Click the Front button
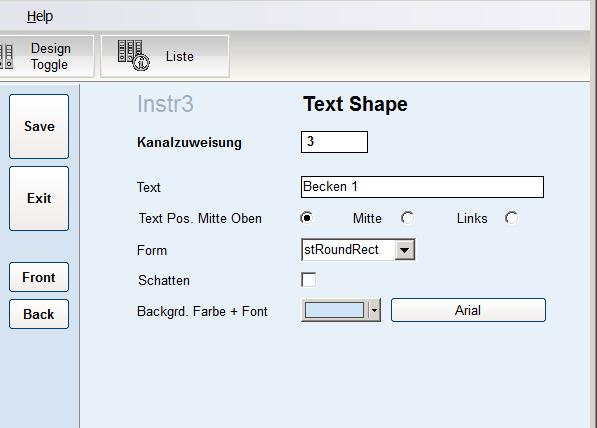This screenshot has width=597, height=428. click(39, 277)
